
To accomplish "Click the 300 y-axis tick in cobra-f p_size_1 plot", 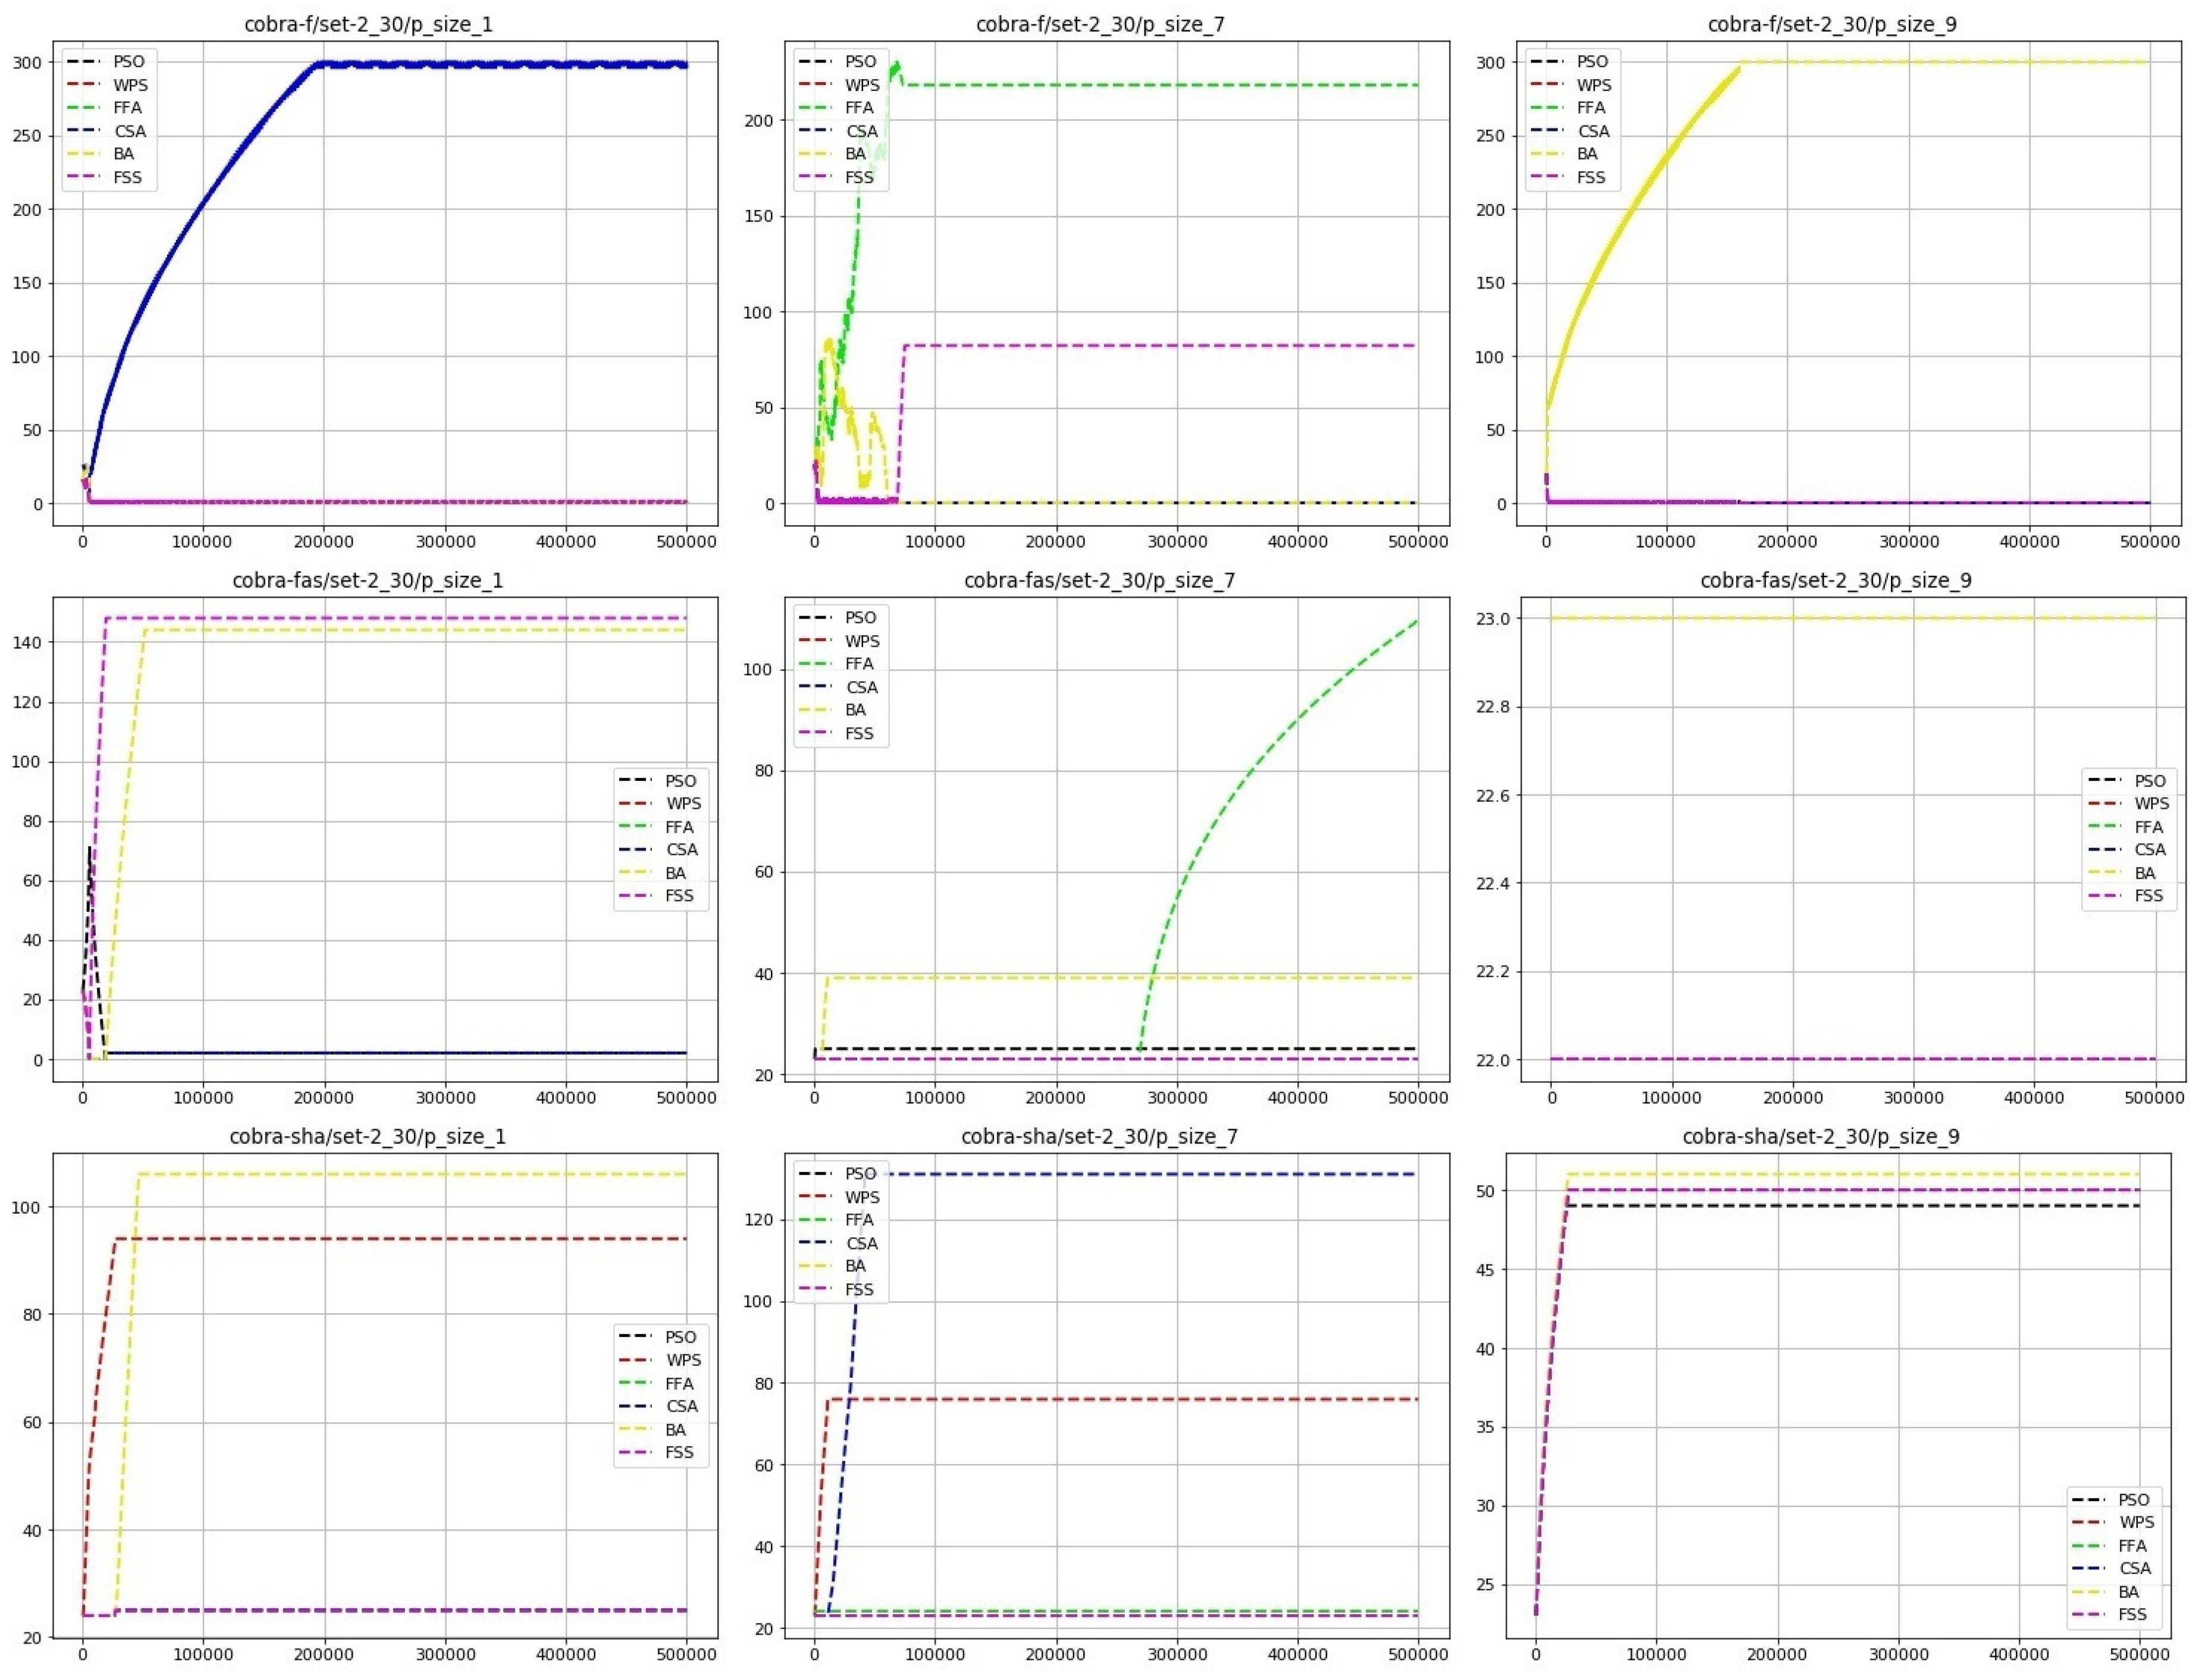I will pyautogui.click(x=27, y=62).
